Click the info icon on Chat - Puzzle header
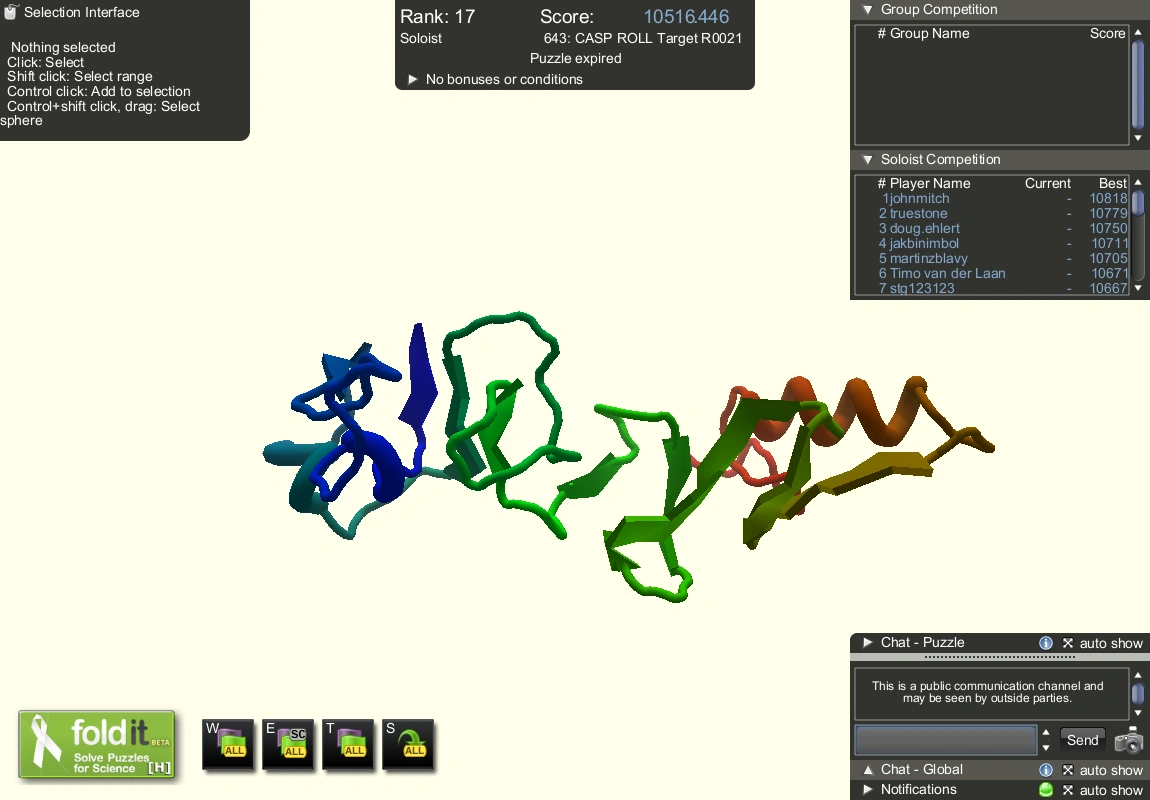1150x800 pixels. click(1046, 643)
